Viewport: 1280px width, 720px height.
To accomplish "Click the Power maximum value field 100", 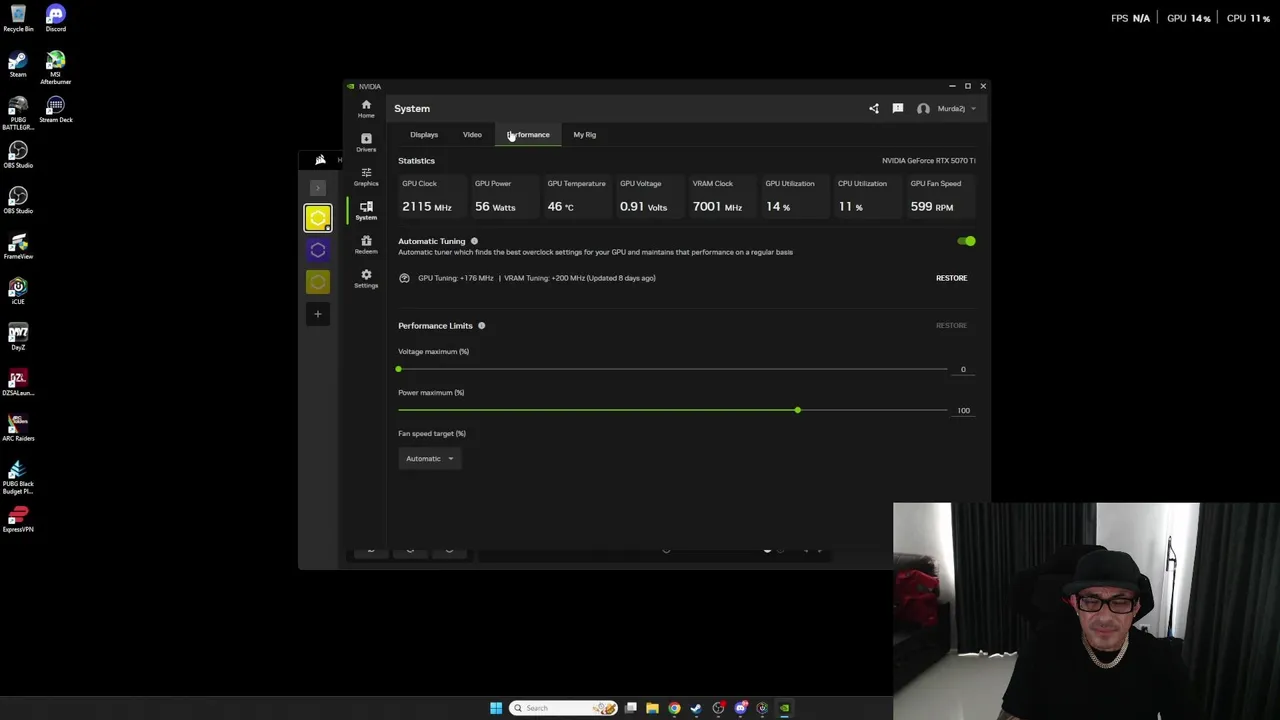I will [x=963, y=410].
